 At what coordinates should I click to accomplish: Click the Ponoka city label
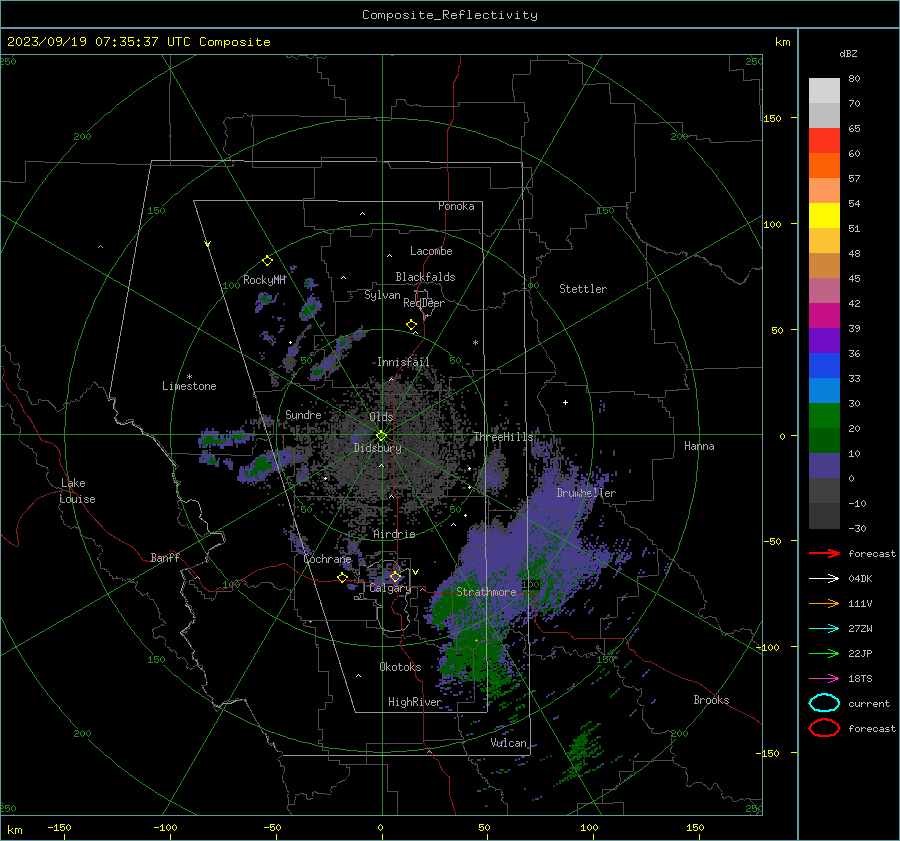[456, 206]
